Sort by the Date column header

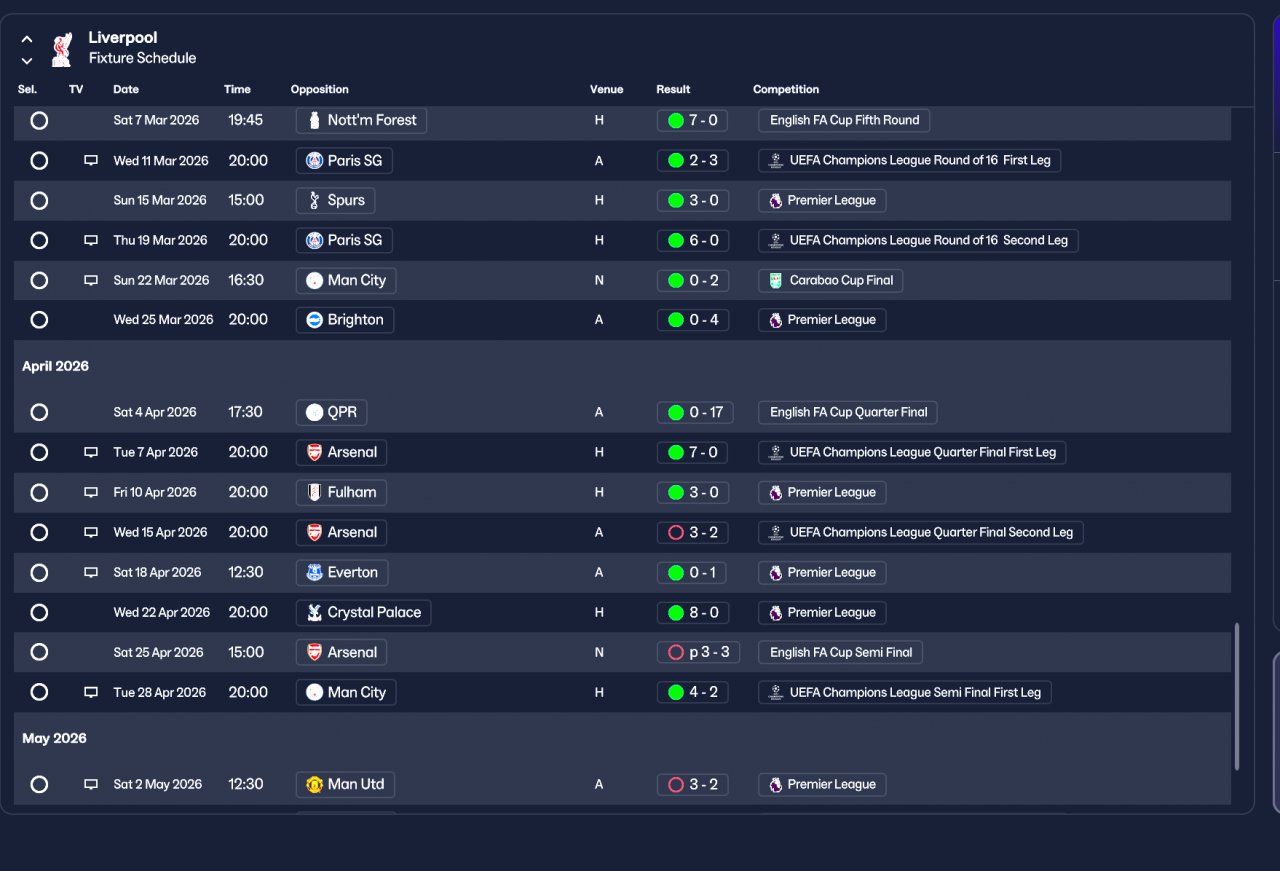[x=126, y=89]
